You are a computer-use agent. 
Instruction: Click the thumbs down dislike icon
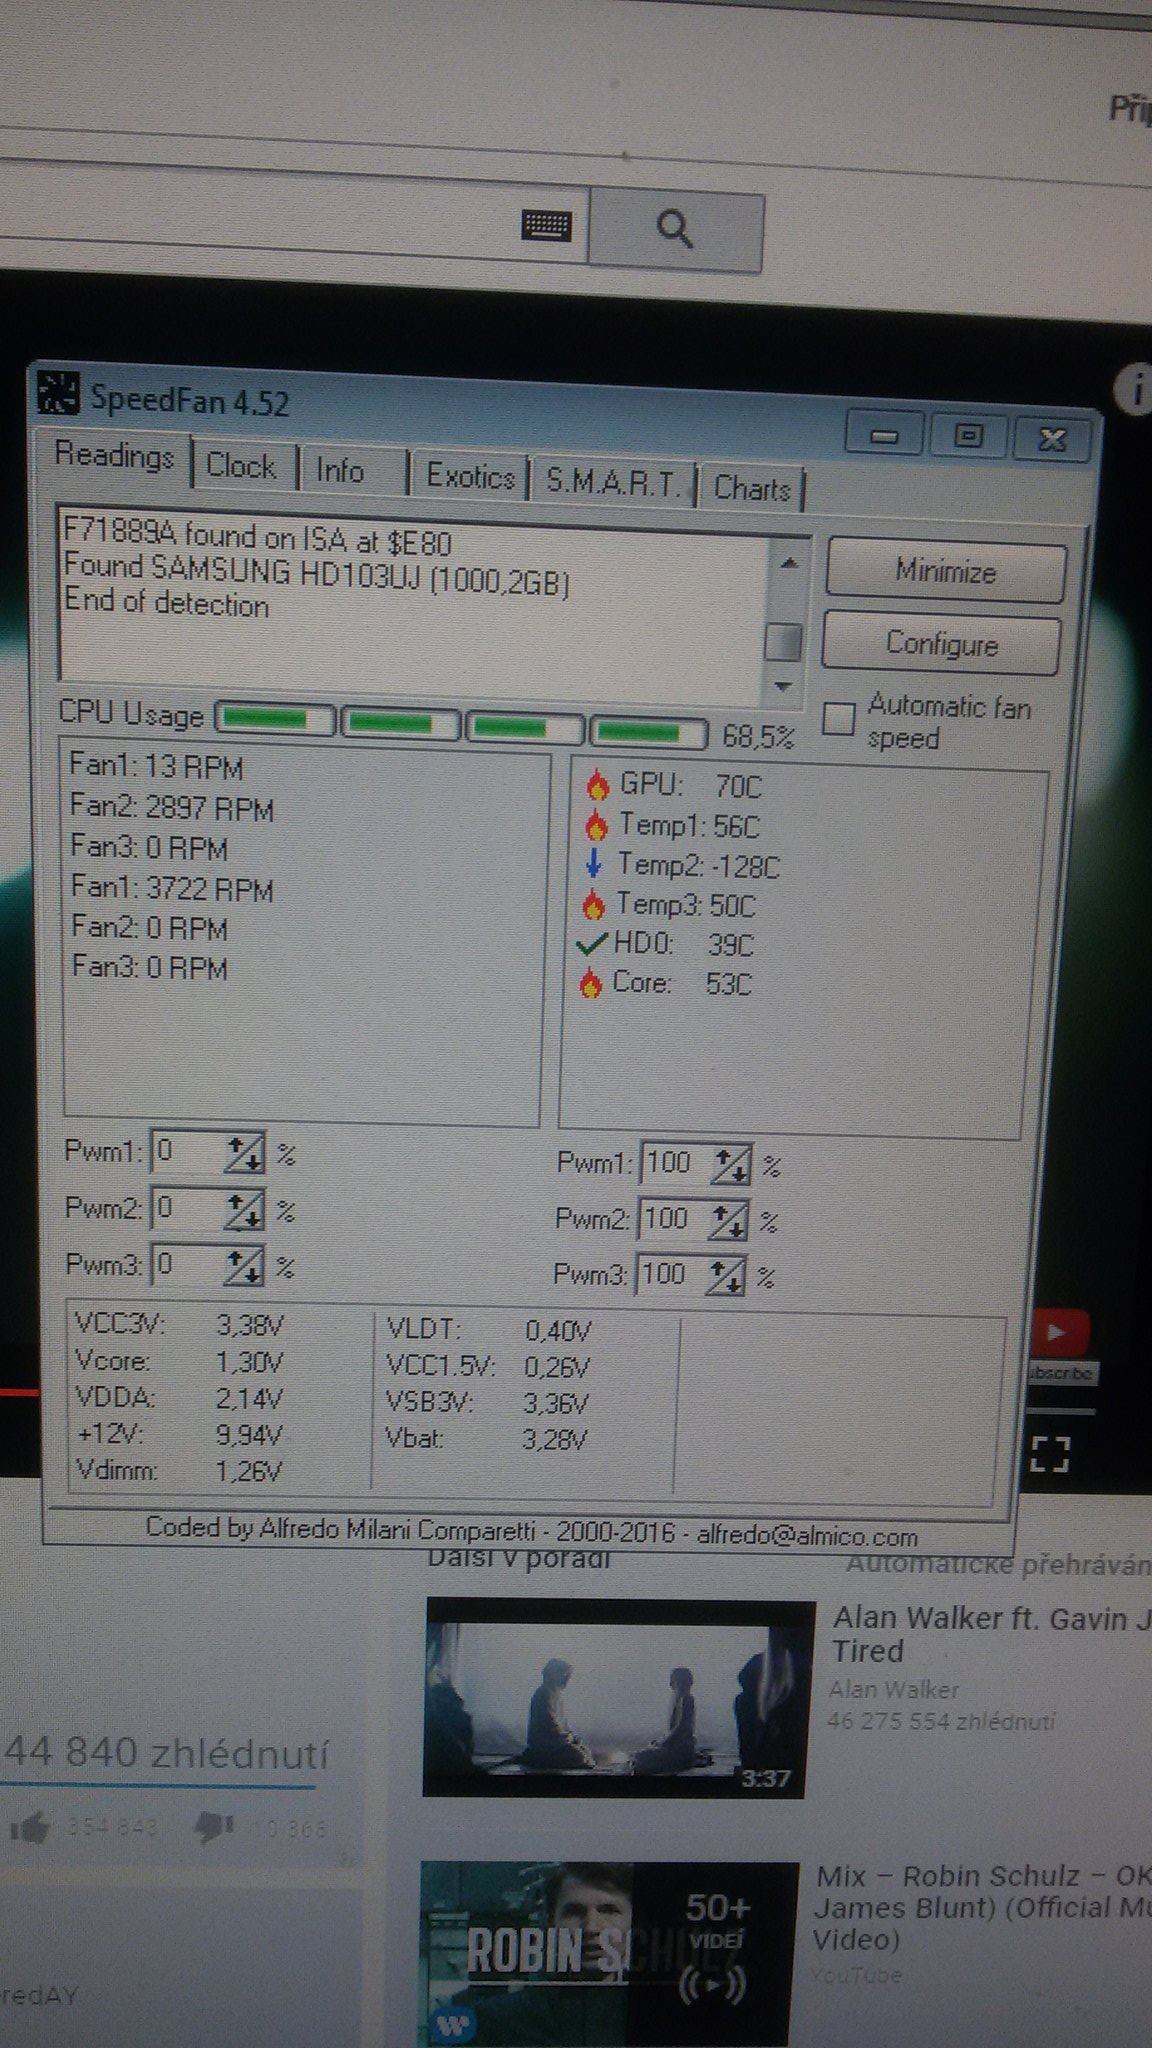(213, 1828)
